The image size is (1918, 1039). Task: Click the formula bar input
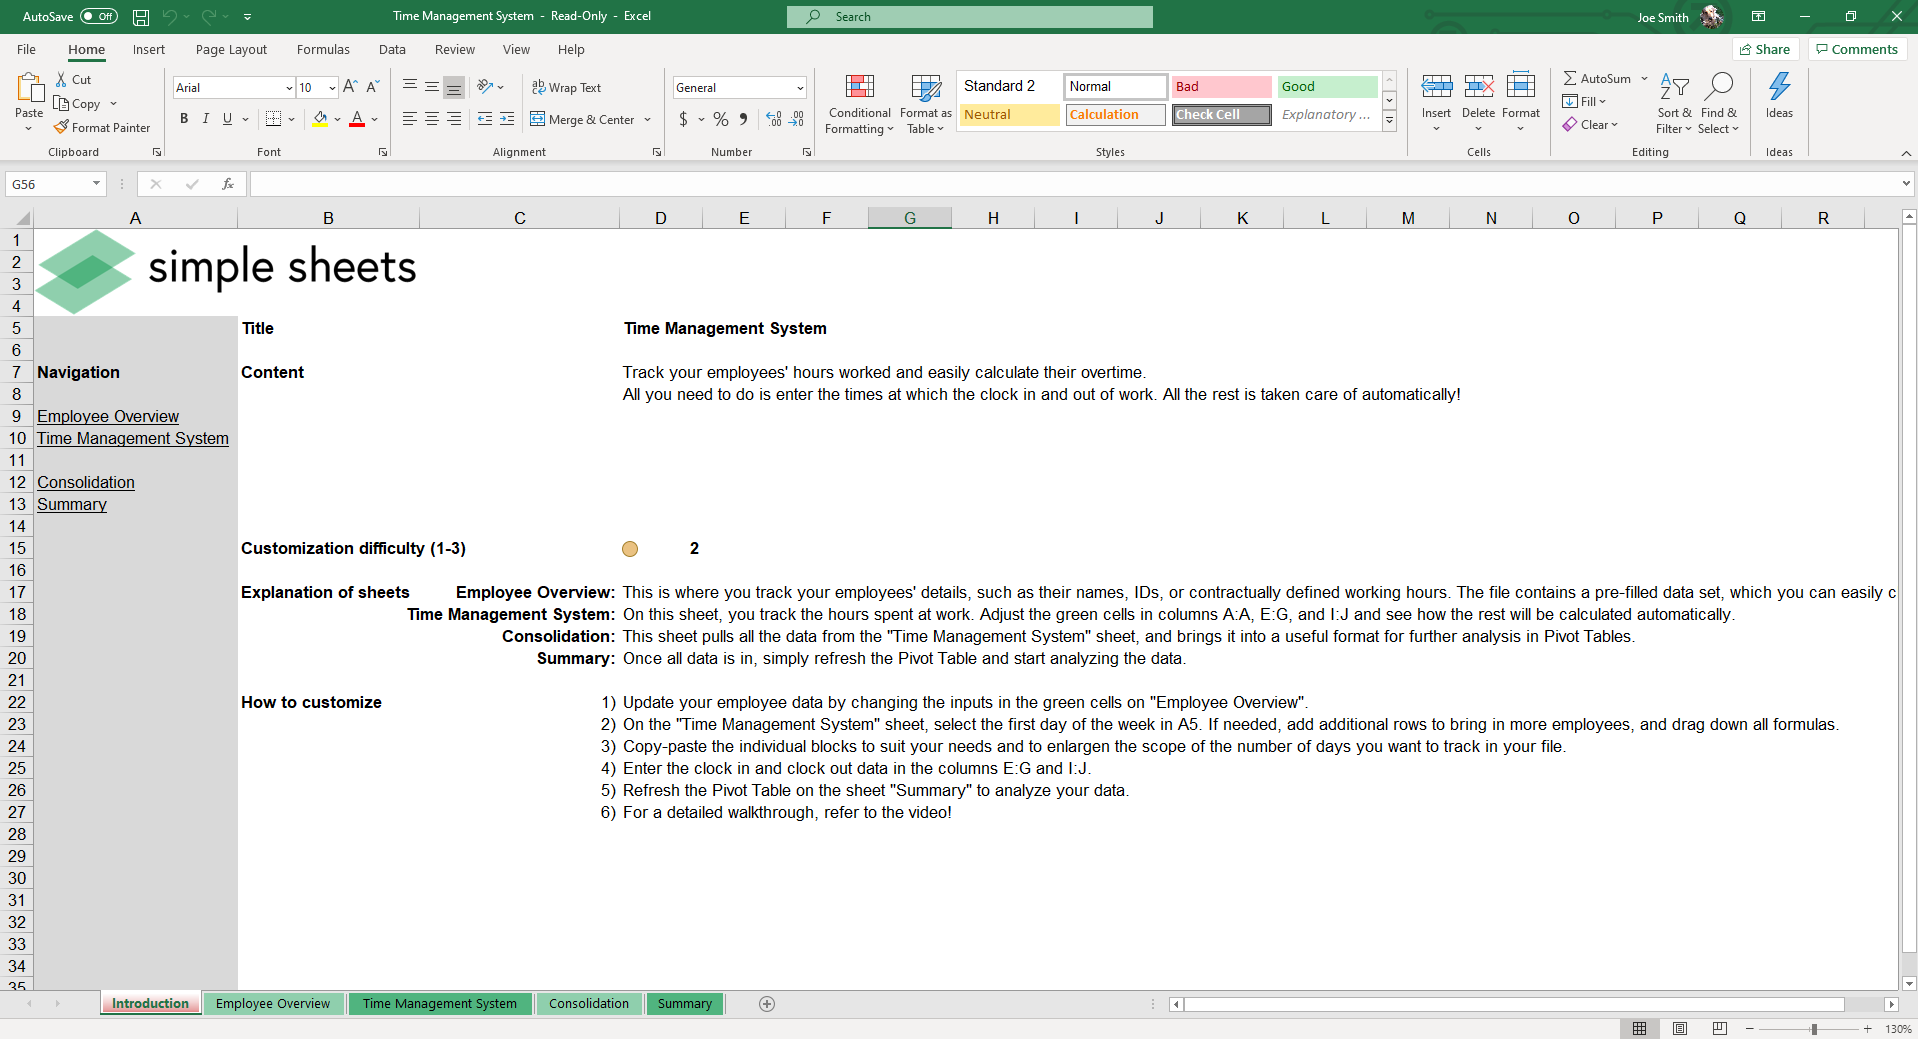tap(1074, 184)
